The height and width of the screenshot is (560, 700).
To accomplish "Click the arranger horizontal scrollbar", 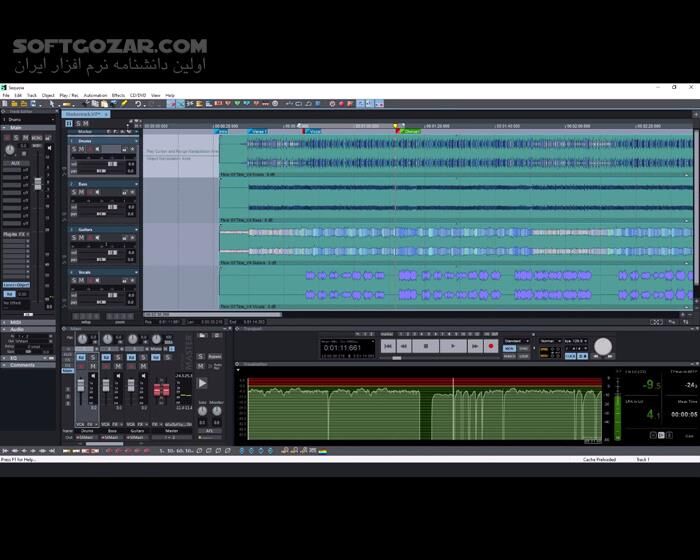I will coord(212,314).
